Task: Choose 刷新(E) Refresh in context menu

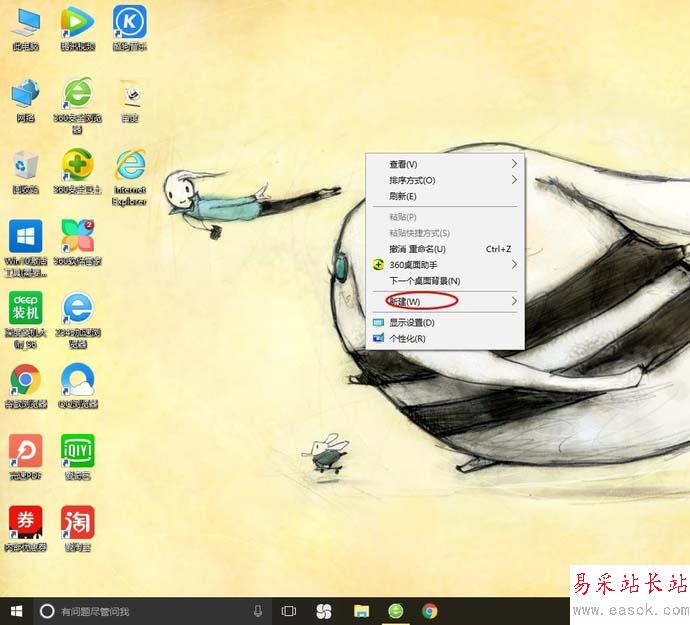Action: (445, 196)
